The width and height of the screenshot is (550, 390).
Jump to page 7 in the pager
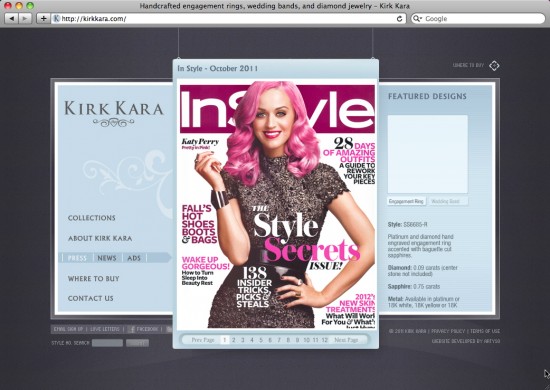[x=279, y=340]
